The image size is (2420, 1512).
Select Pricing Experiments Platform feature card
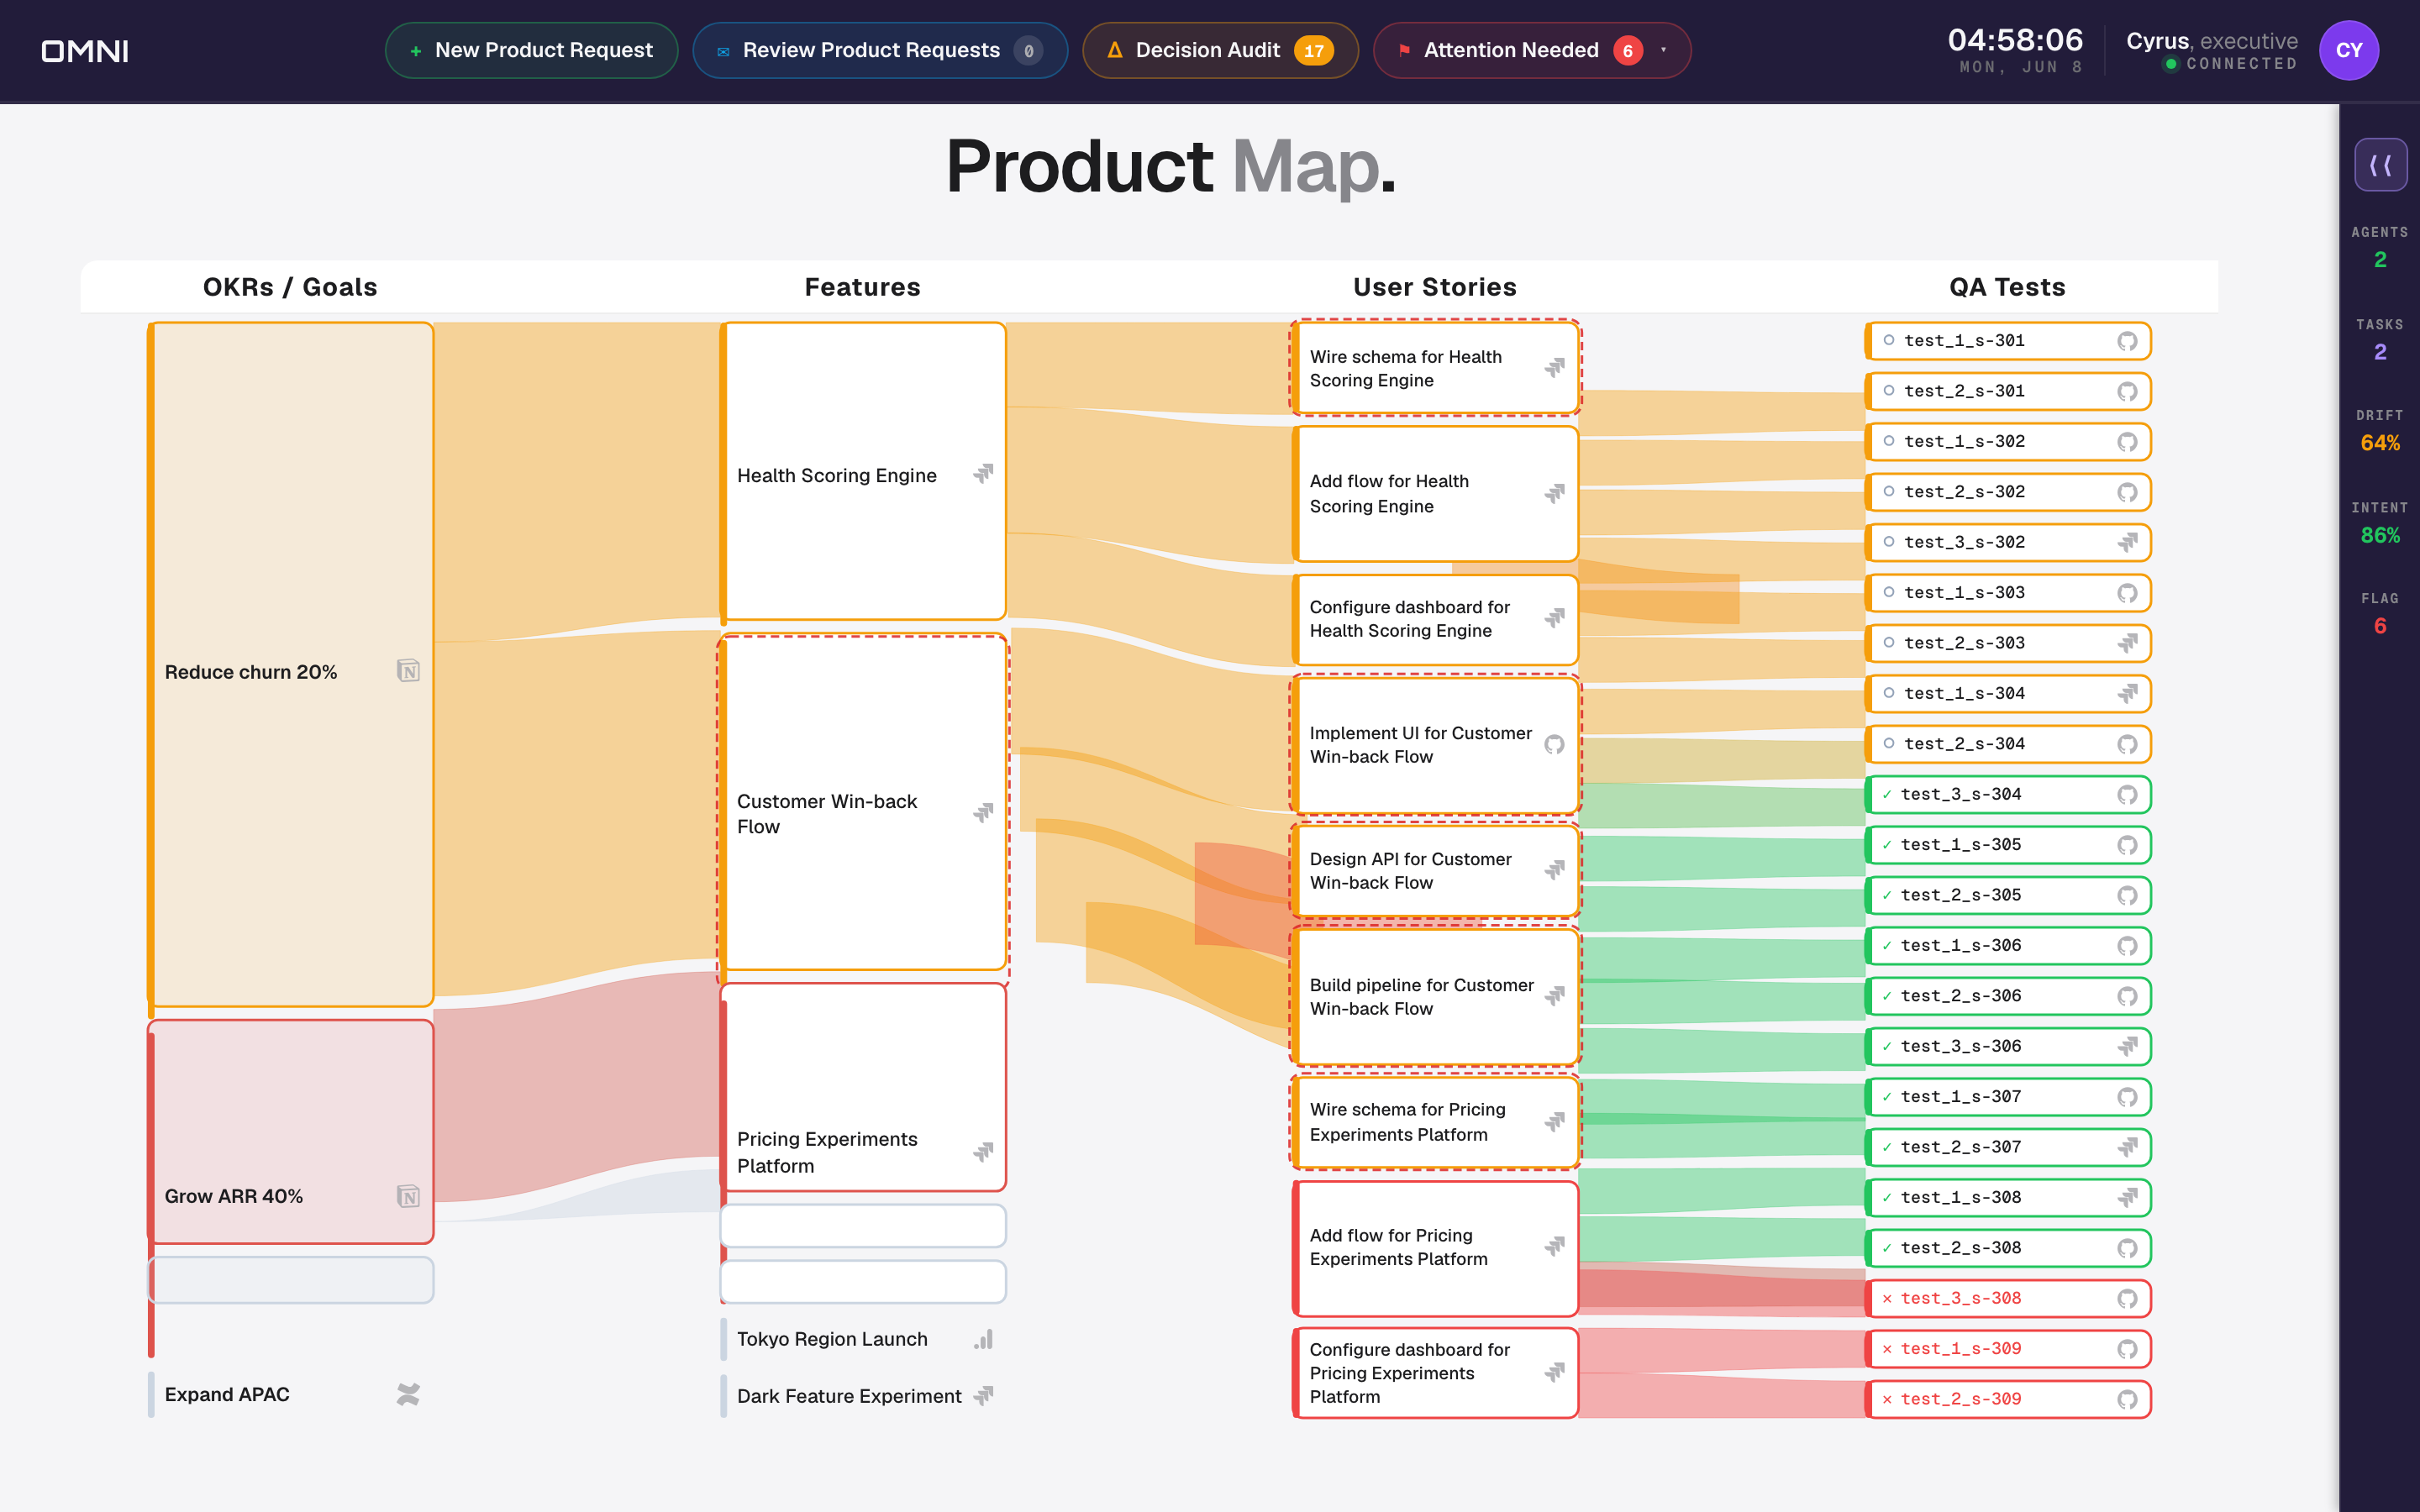coord(863,1087)
